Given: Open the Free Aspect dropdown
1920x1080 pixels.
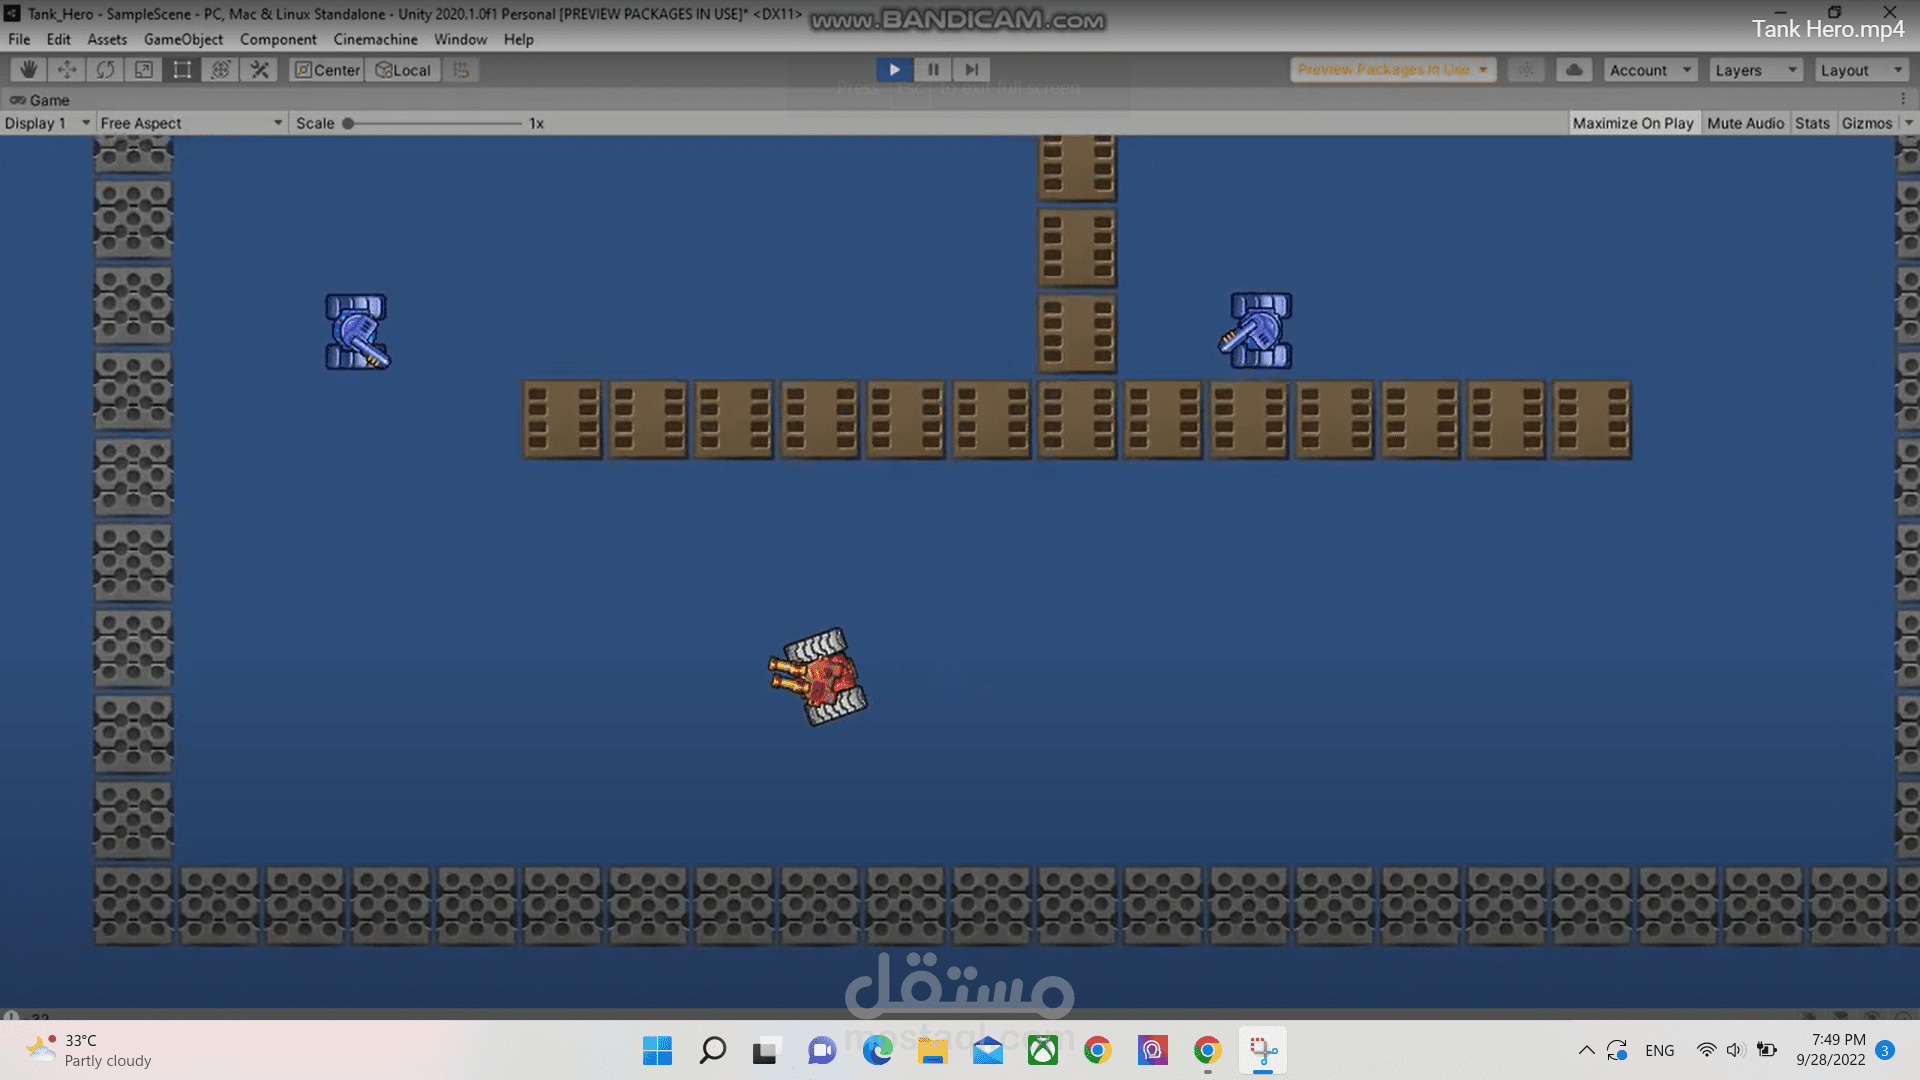Looking at the screenshot, I should pos(191,123).
